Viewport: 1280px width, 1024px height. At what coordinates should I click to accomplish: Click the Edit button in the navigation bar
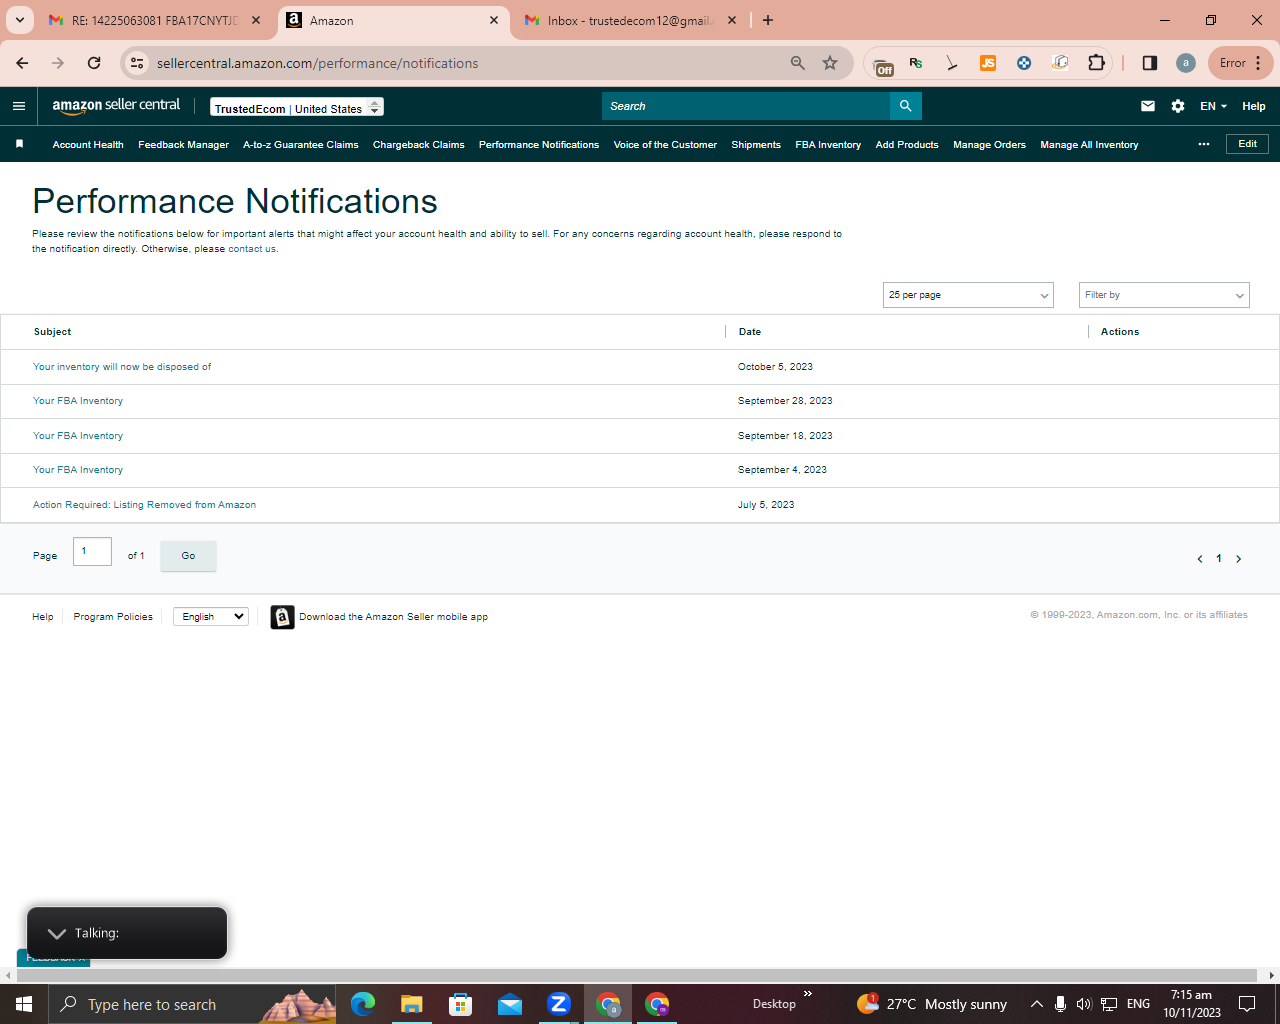[1247, 144]
